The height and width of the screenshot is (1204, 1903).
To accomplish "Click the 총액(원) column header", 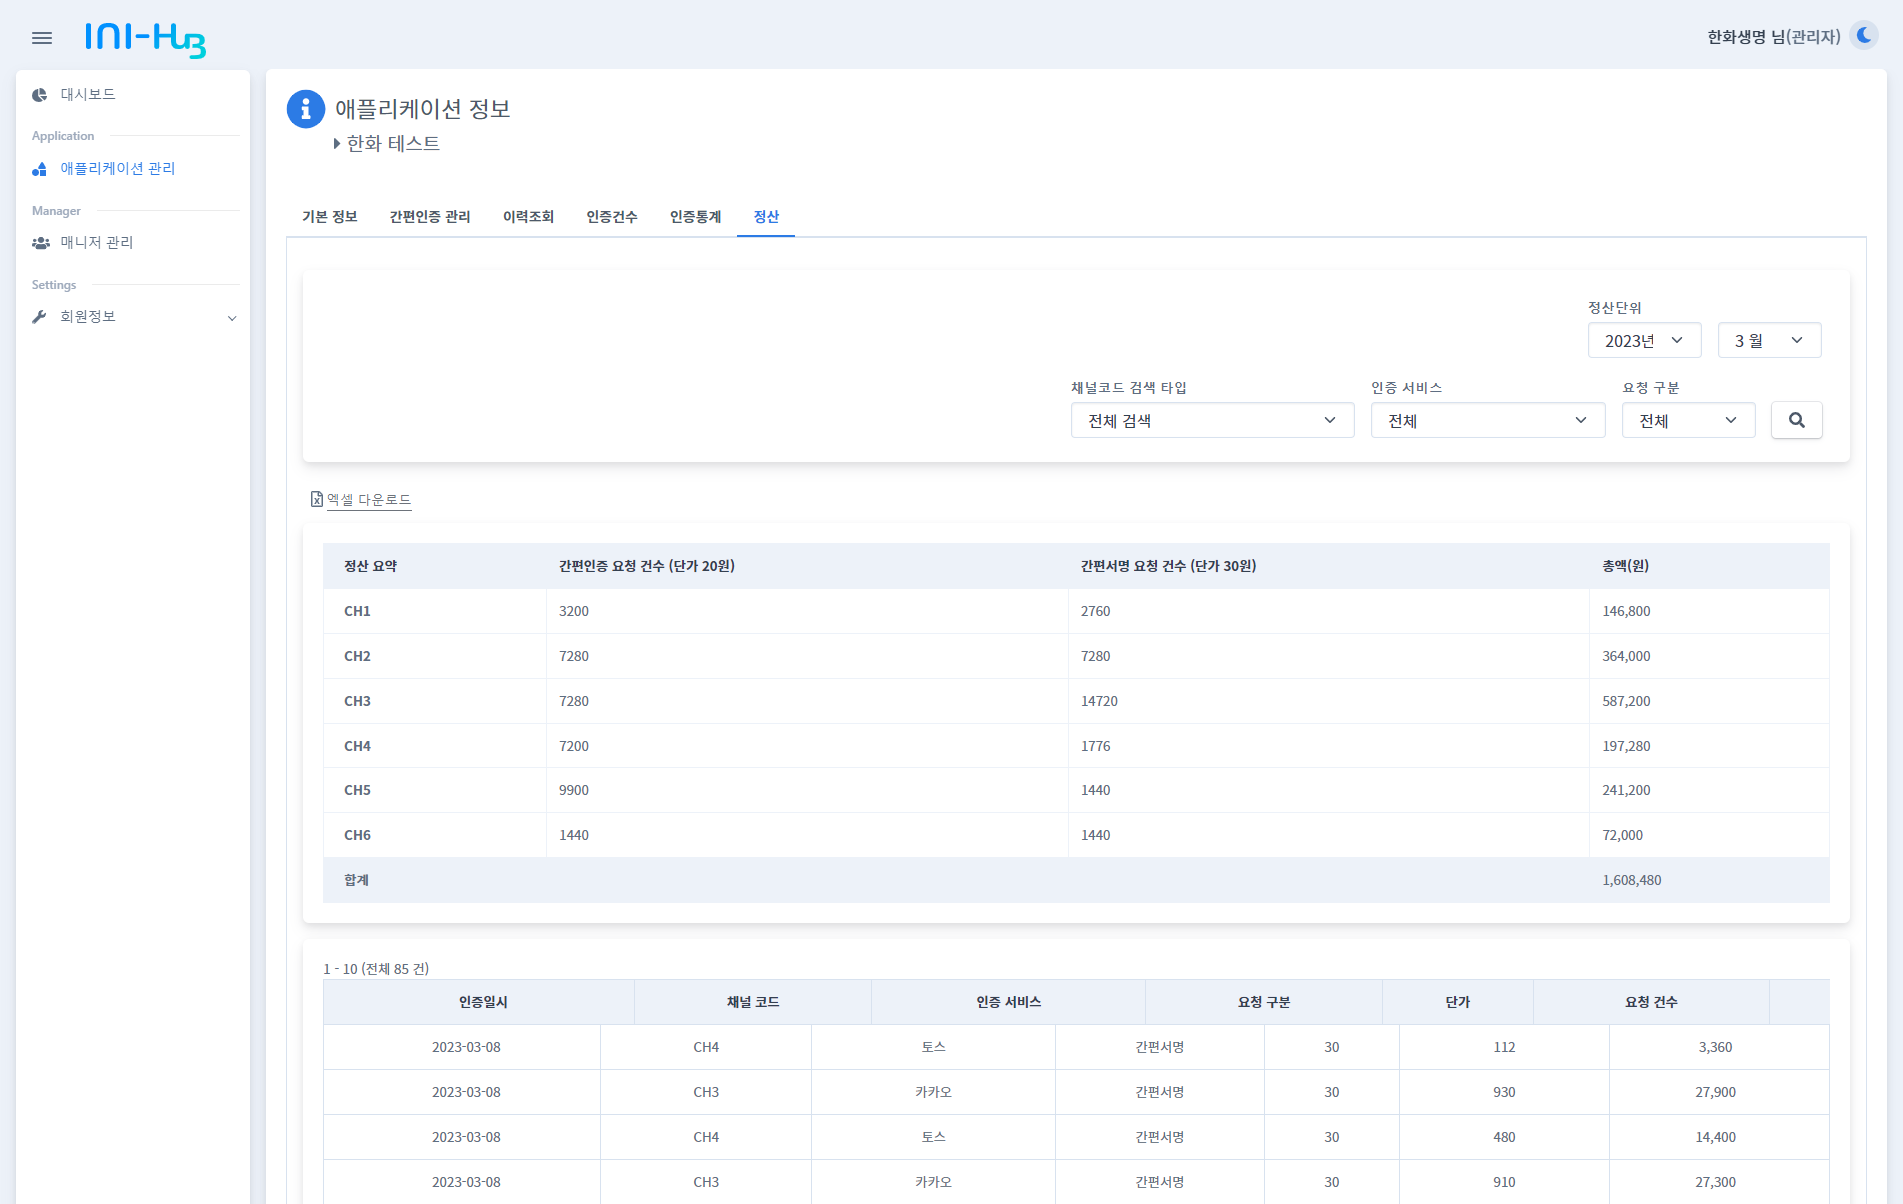I will [x=1625, y=566].
